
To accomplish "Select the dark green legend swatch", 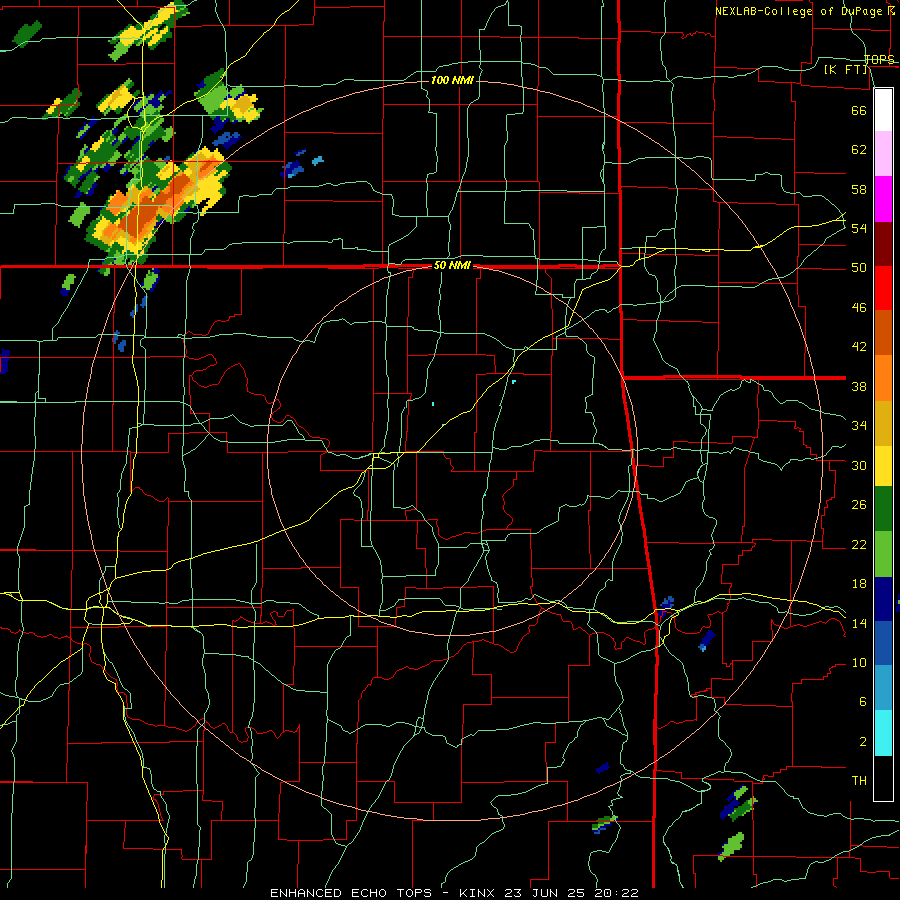I will click(883, 509).
